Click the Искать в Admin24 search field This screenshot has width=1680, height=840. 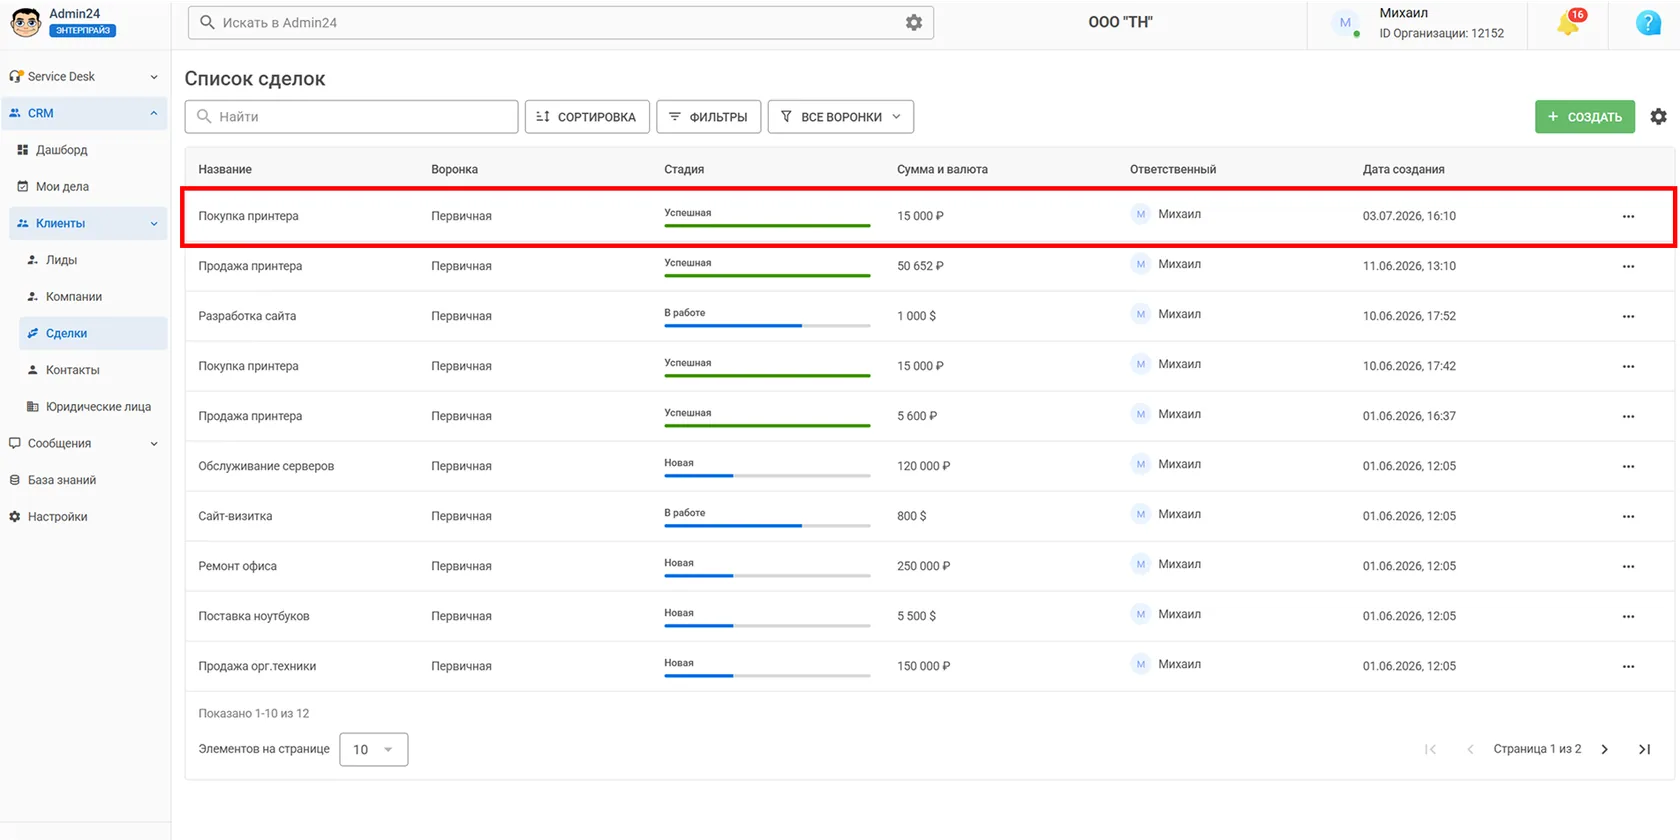pyautogui.click(x=560, y=22)
